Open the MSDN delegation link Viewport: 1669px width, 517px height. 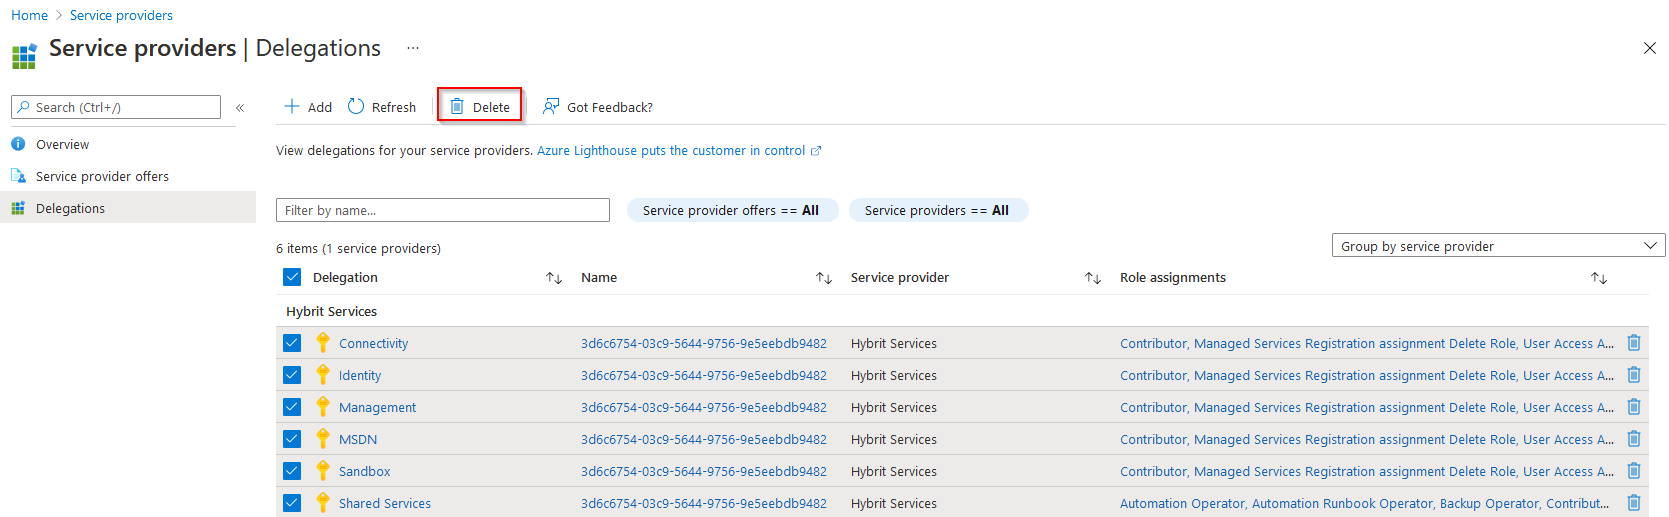[358, 439]
